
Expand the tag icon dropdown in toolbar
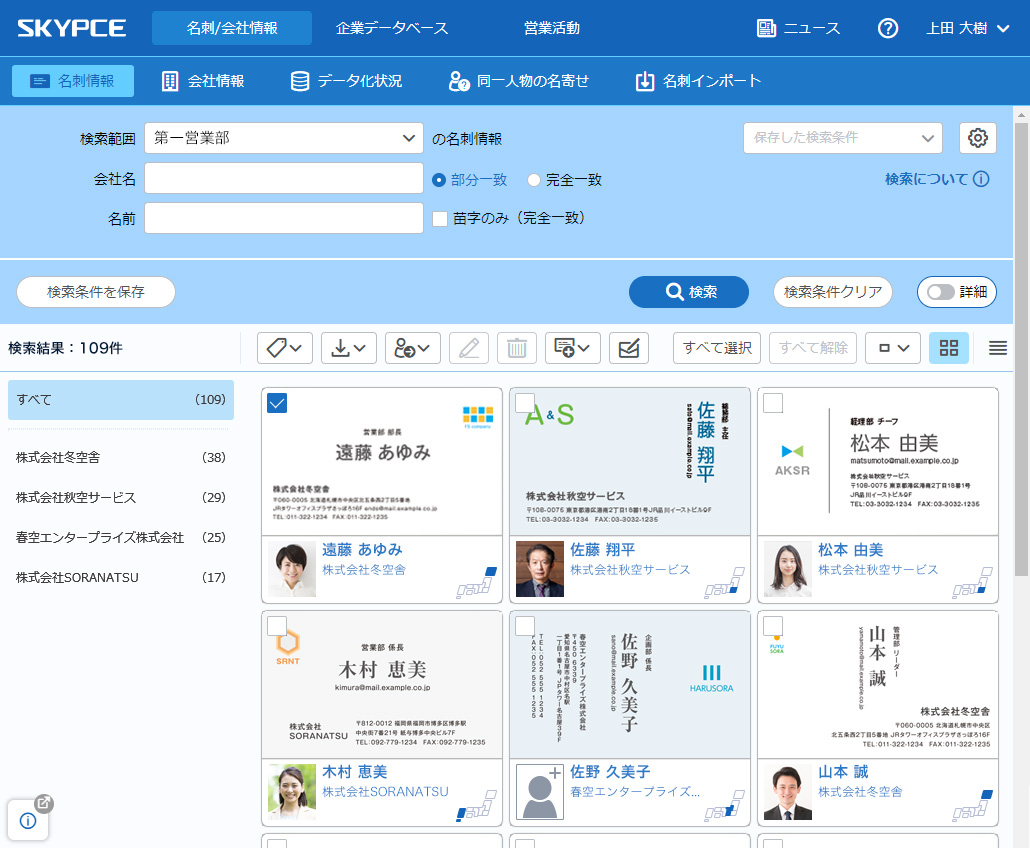285,348
